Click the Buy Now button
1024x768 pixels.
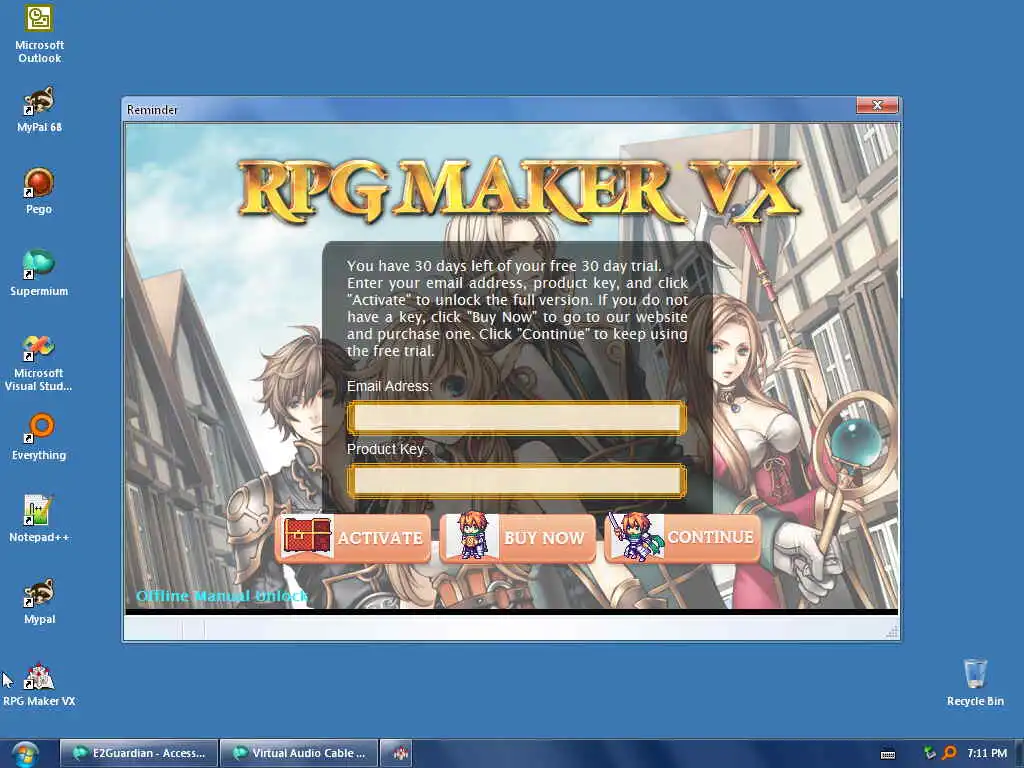[x=518, y=538]
